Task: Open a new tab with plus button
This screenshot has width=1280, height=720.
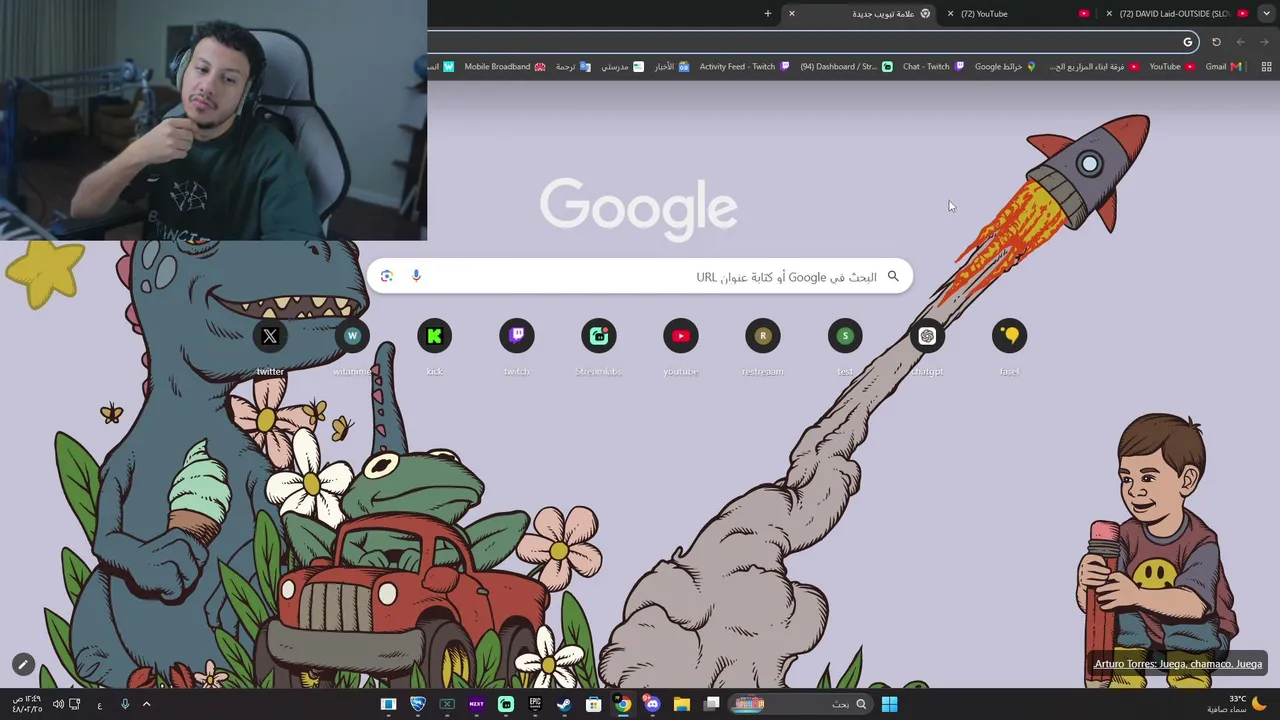Action: click(x=768, y=14)
